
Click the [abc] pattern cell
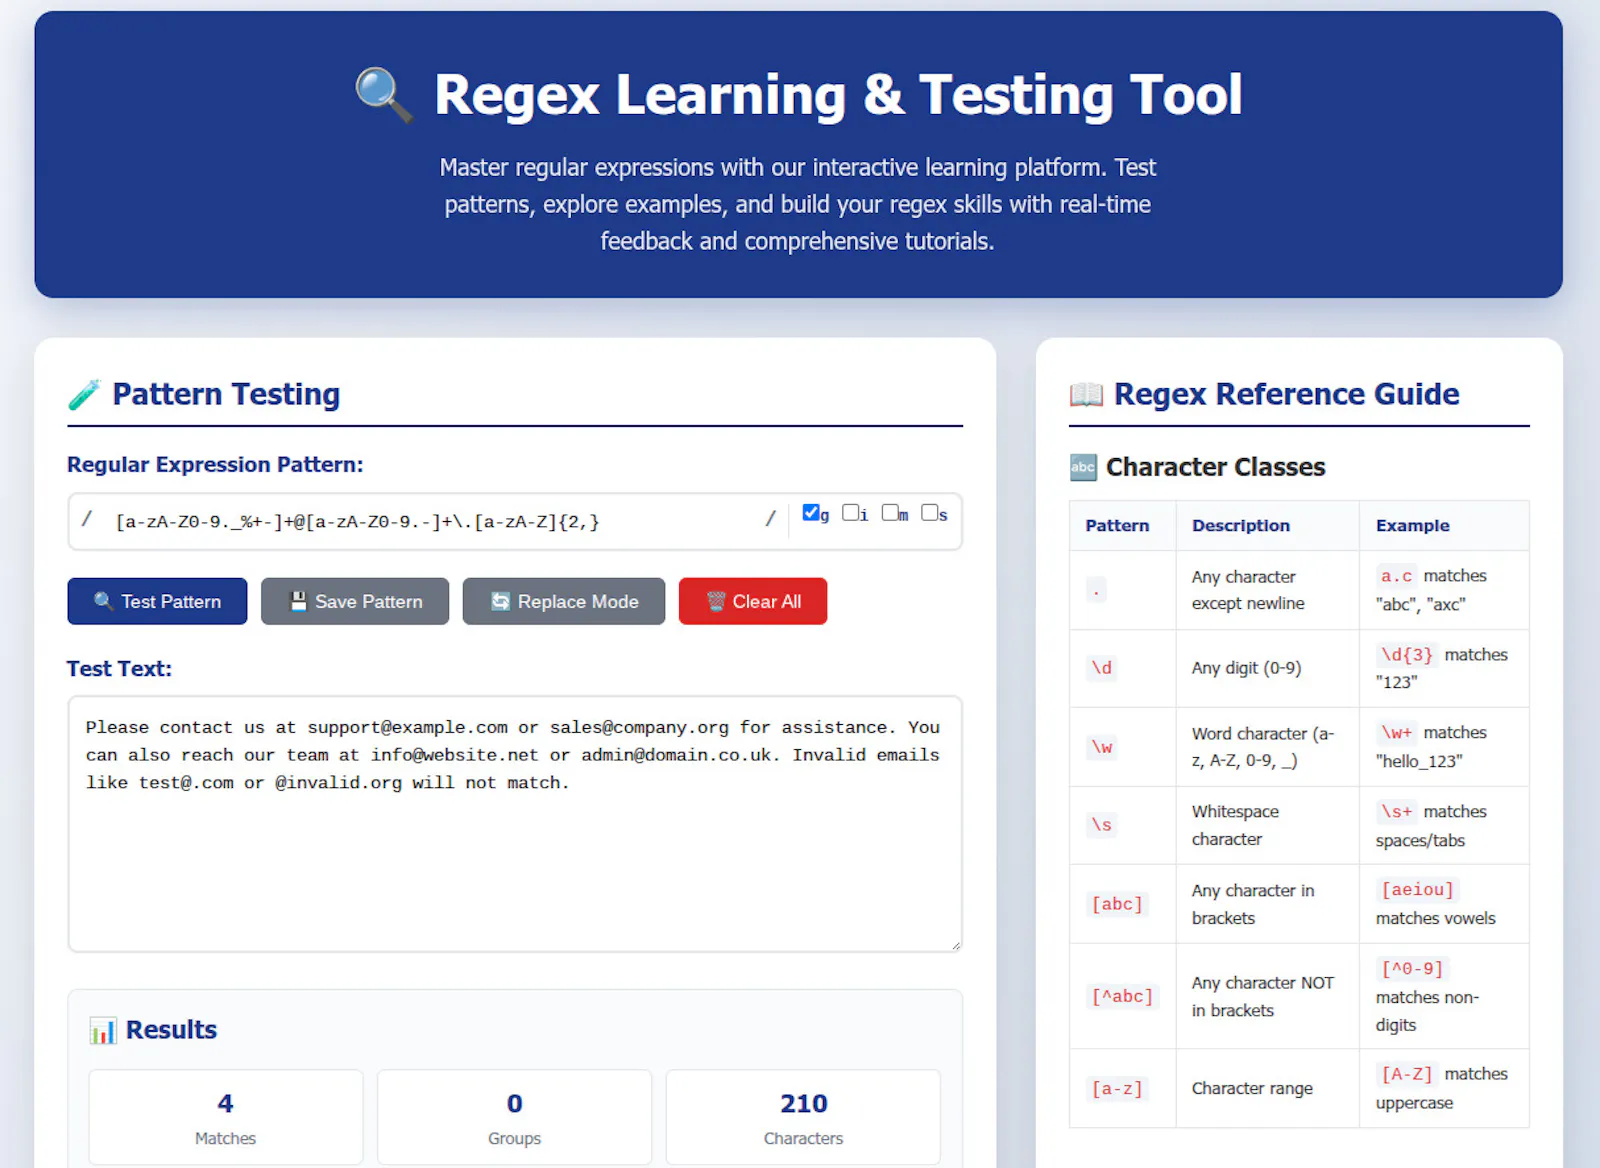[1122, 904]
